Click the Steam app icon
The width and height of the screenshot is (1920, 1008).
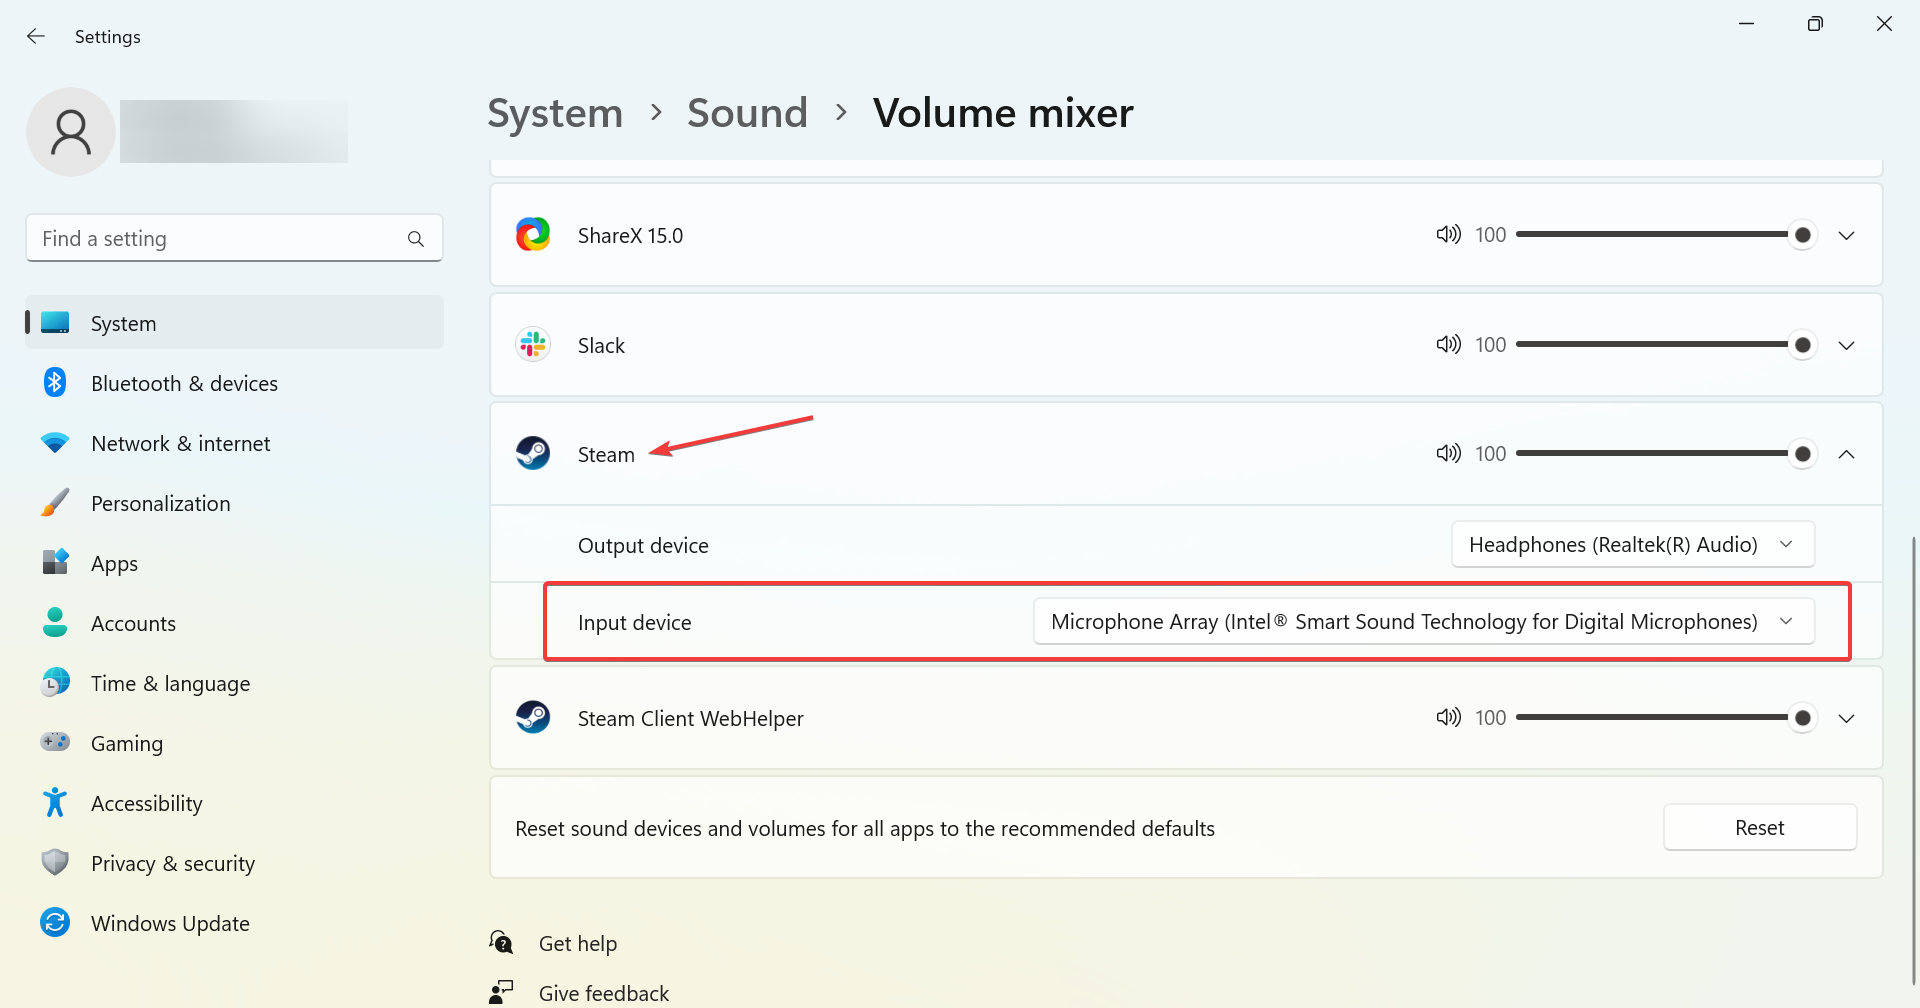click(x=533, y=454)
